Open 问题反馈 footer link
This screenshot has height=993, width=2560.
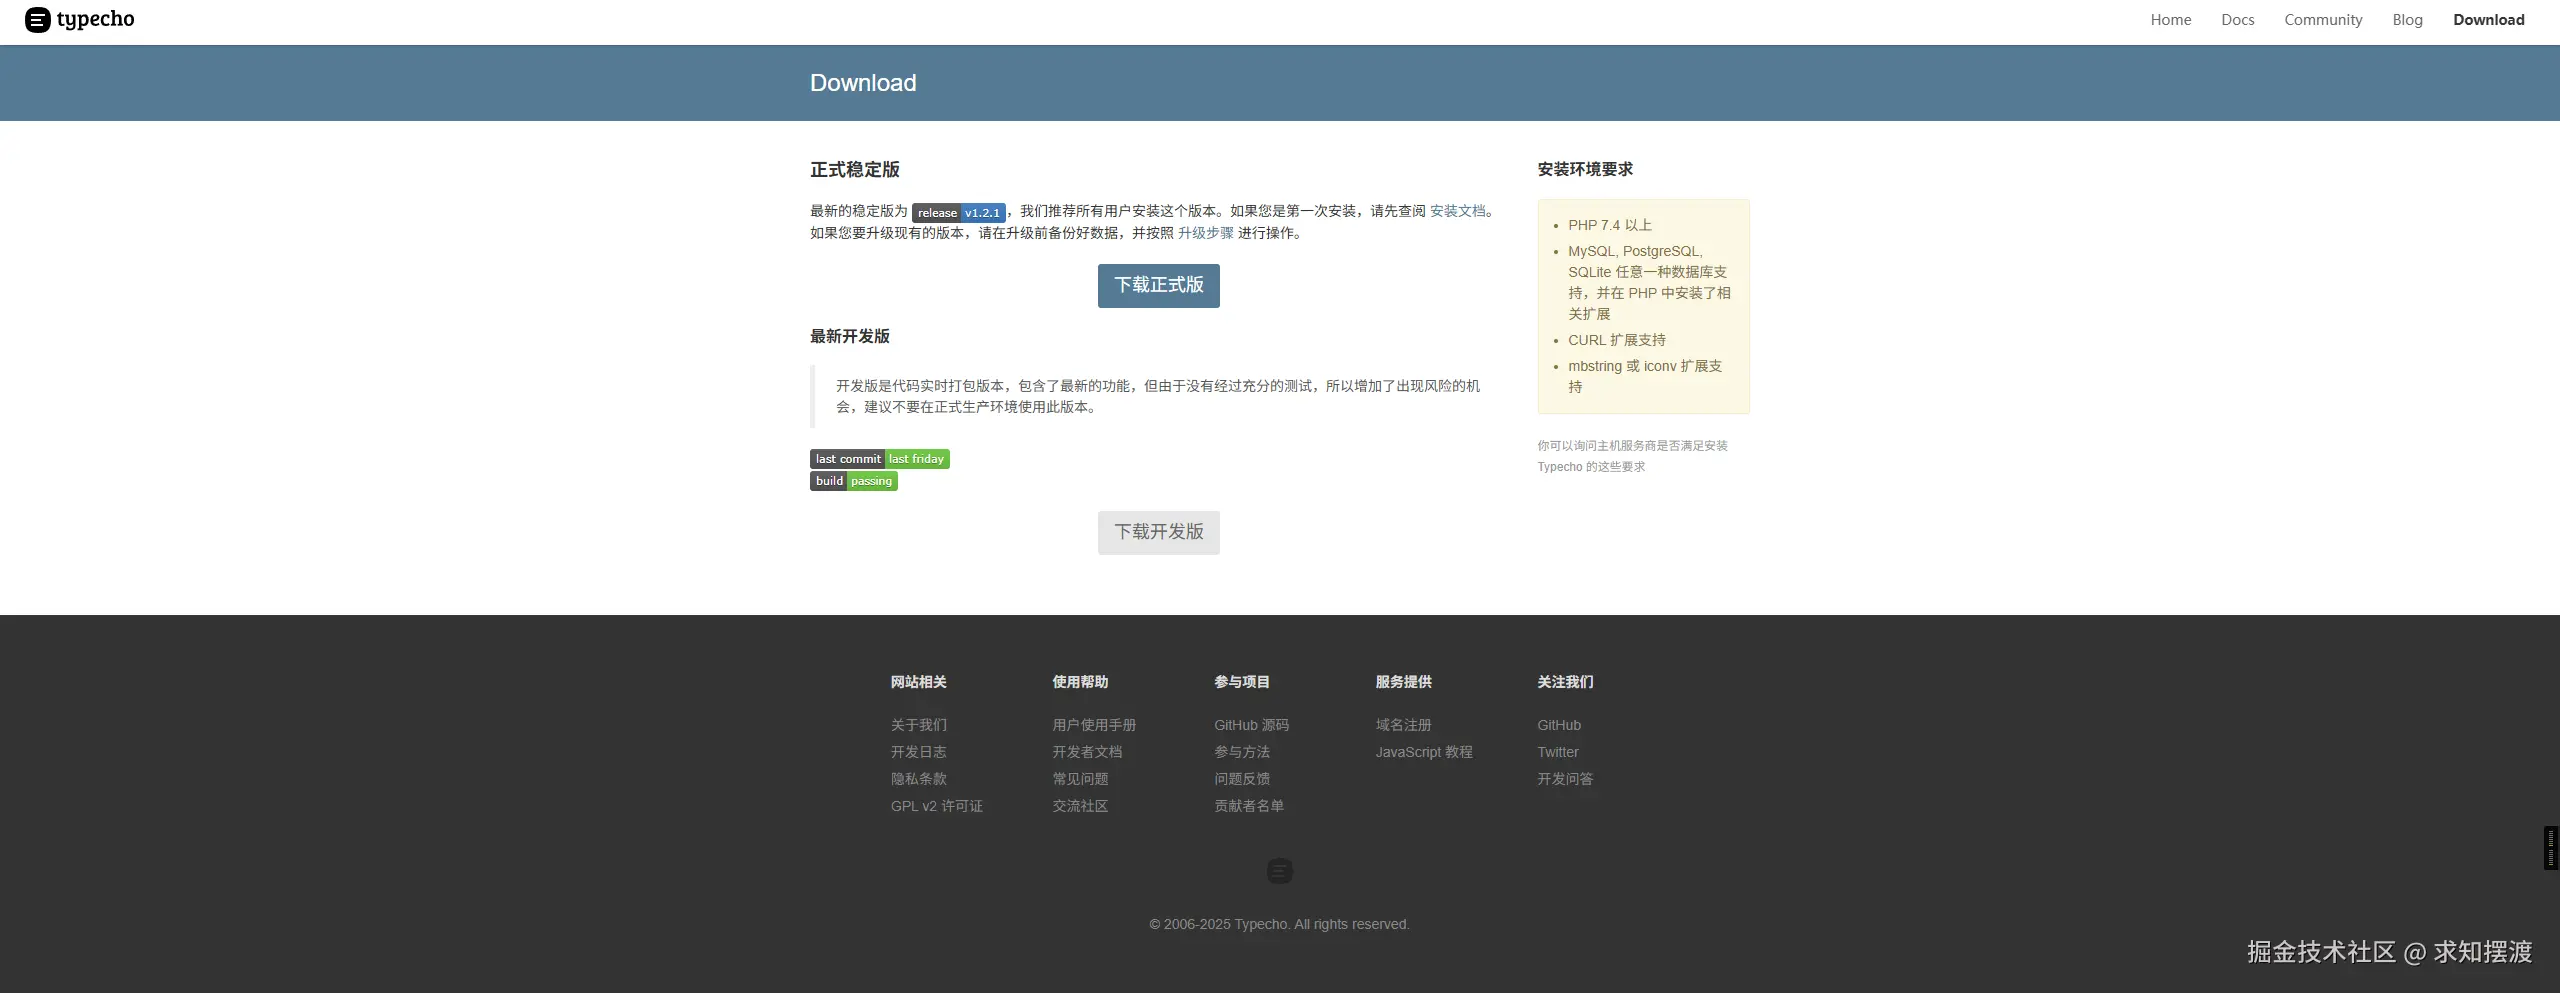coord(1242,779)
